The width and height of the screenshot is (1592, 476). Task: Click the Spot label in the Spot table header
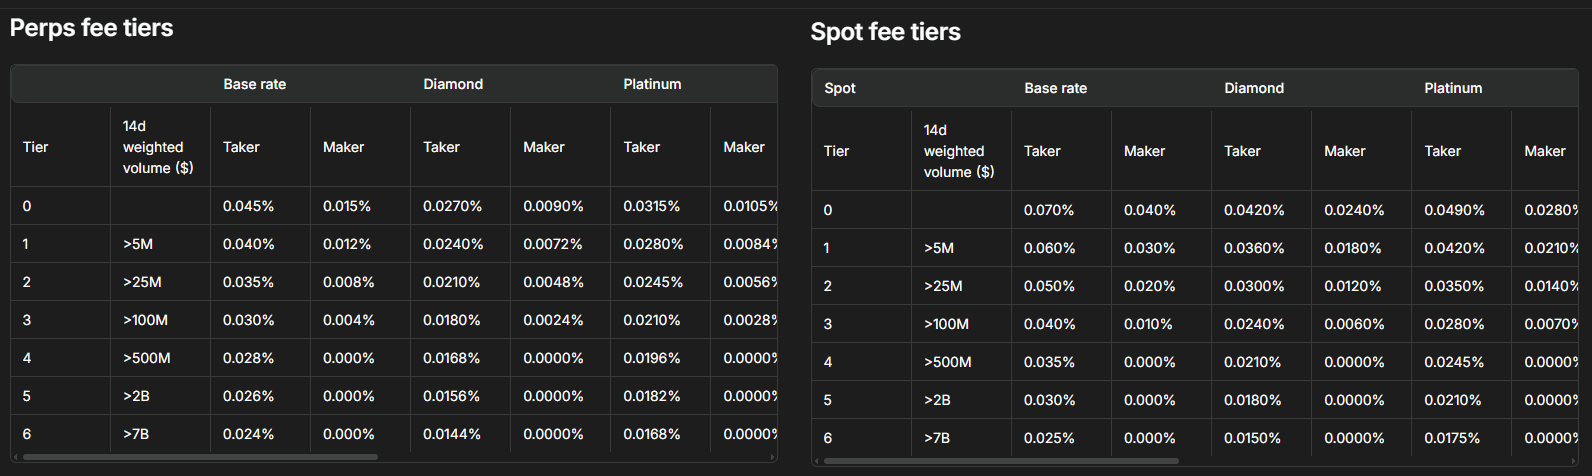tap(840, 88)
